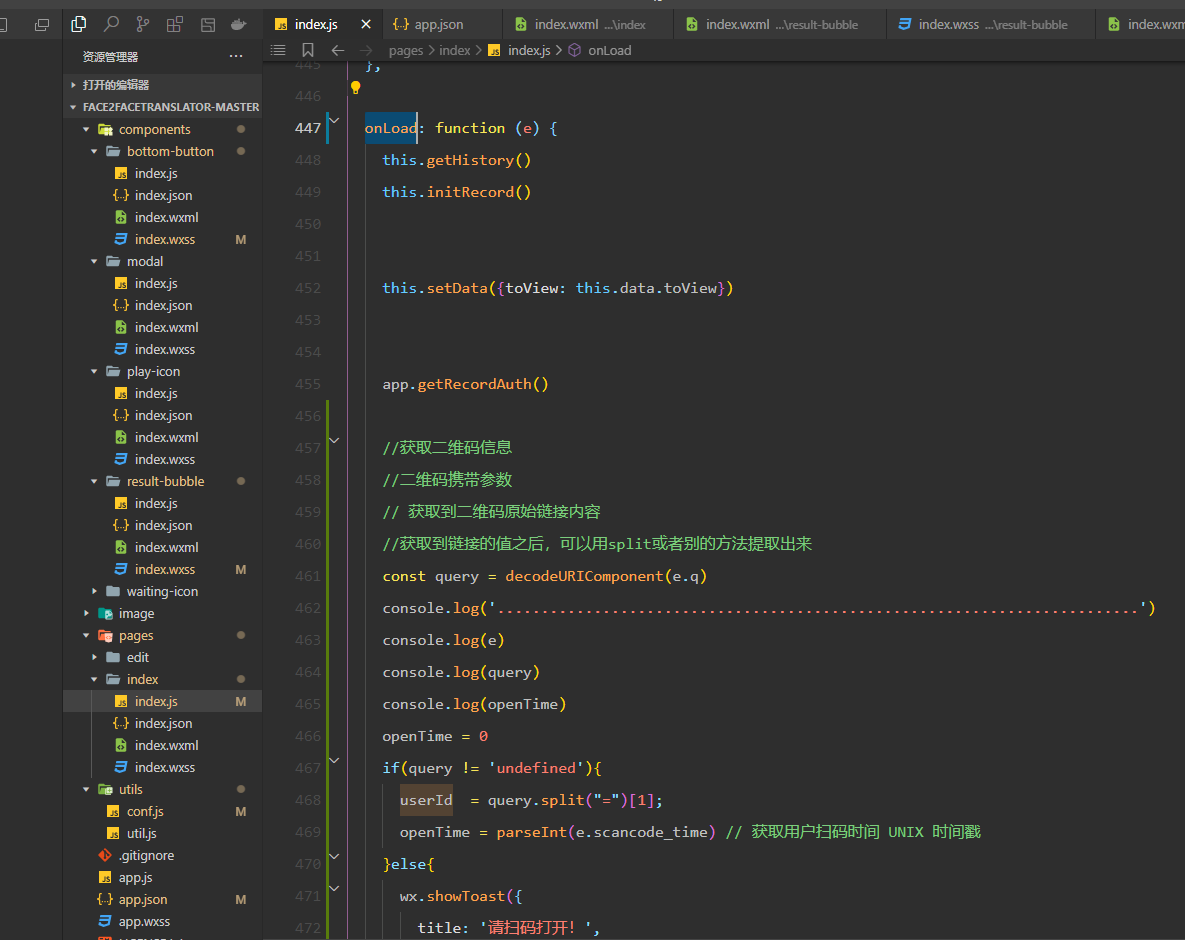Viewport: 1185px width, 940px height.
Task: Click the onLoad breadcrumb symbol
Action: coord(609,50)
